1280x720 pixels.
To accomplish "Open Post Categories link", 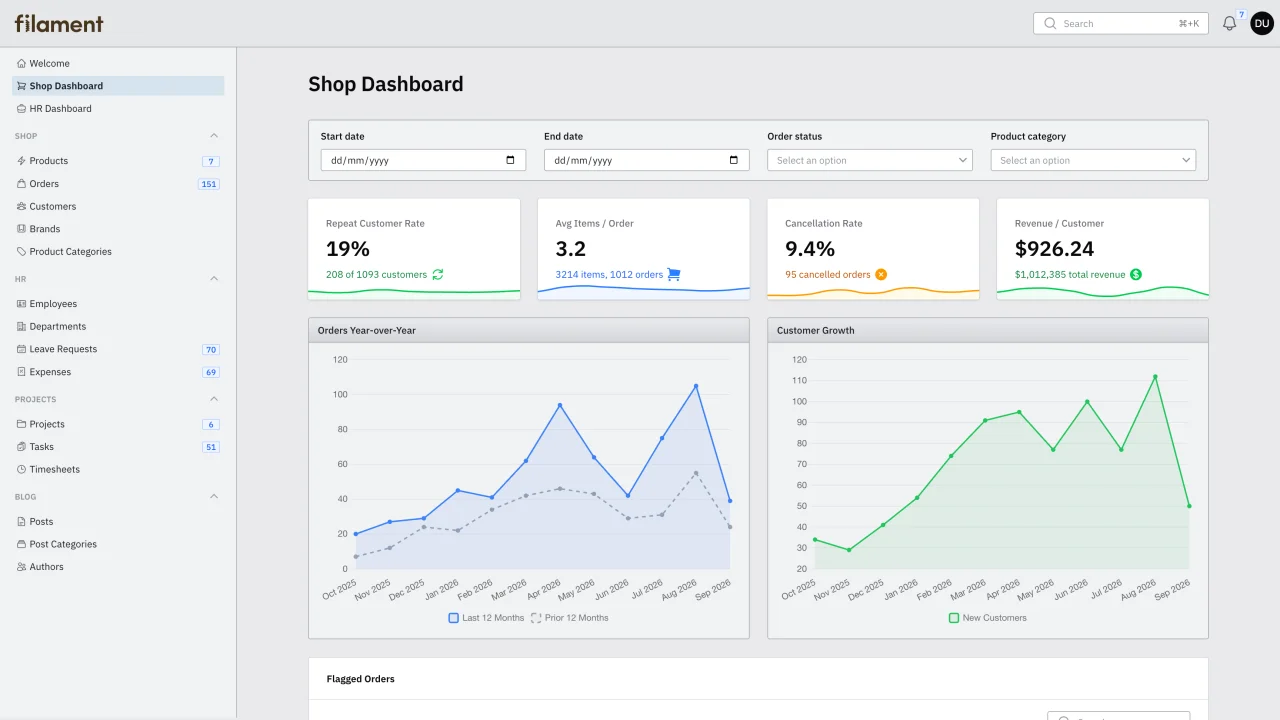I will 118,544.
